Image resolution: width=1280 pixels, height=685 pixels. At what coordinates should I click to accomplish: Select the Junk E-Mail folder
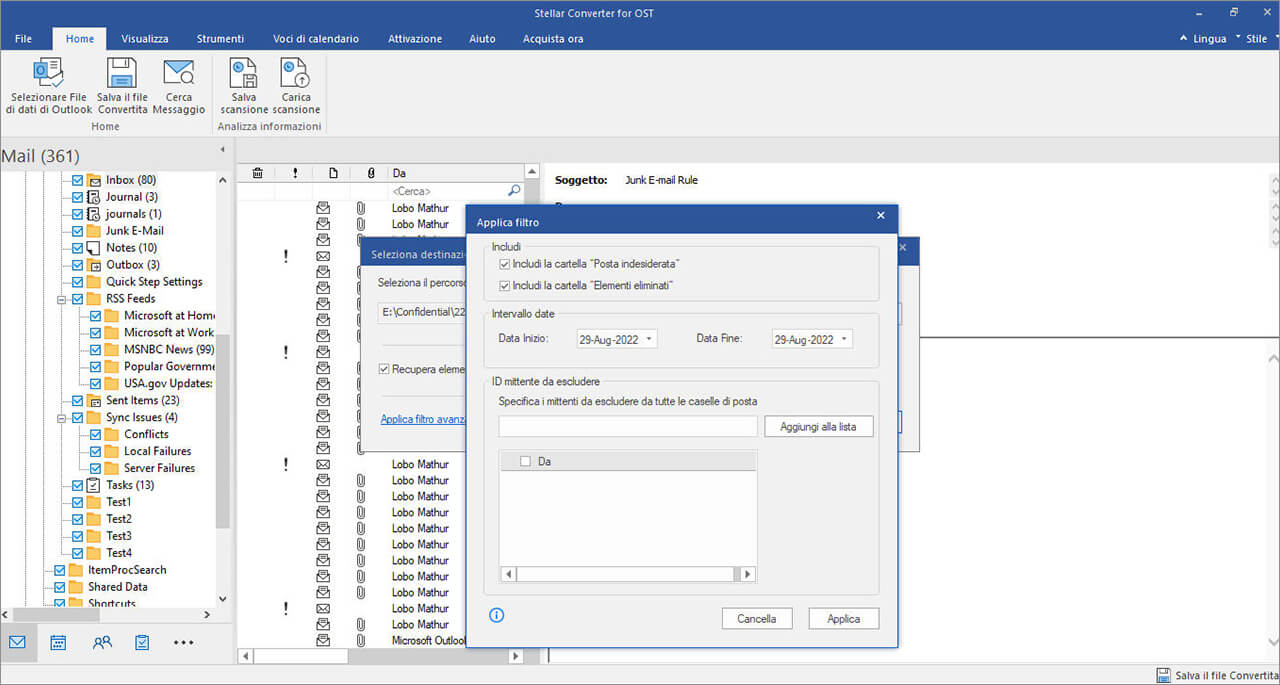pyautogui.click(x=134, y=231)
